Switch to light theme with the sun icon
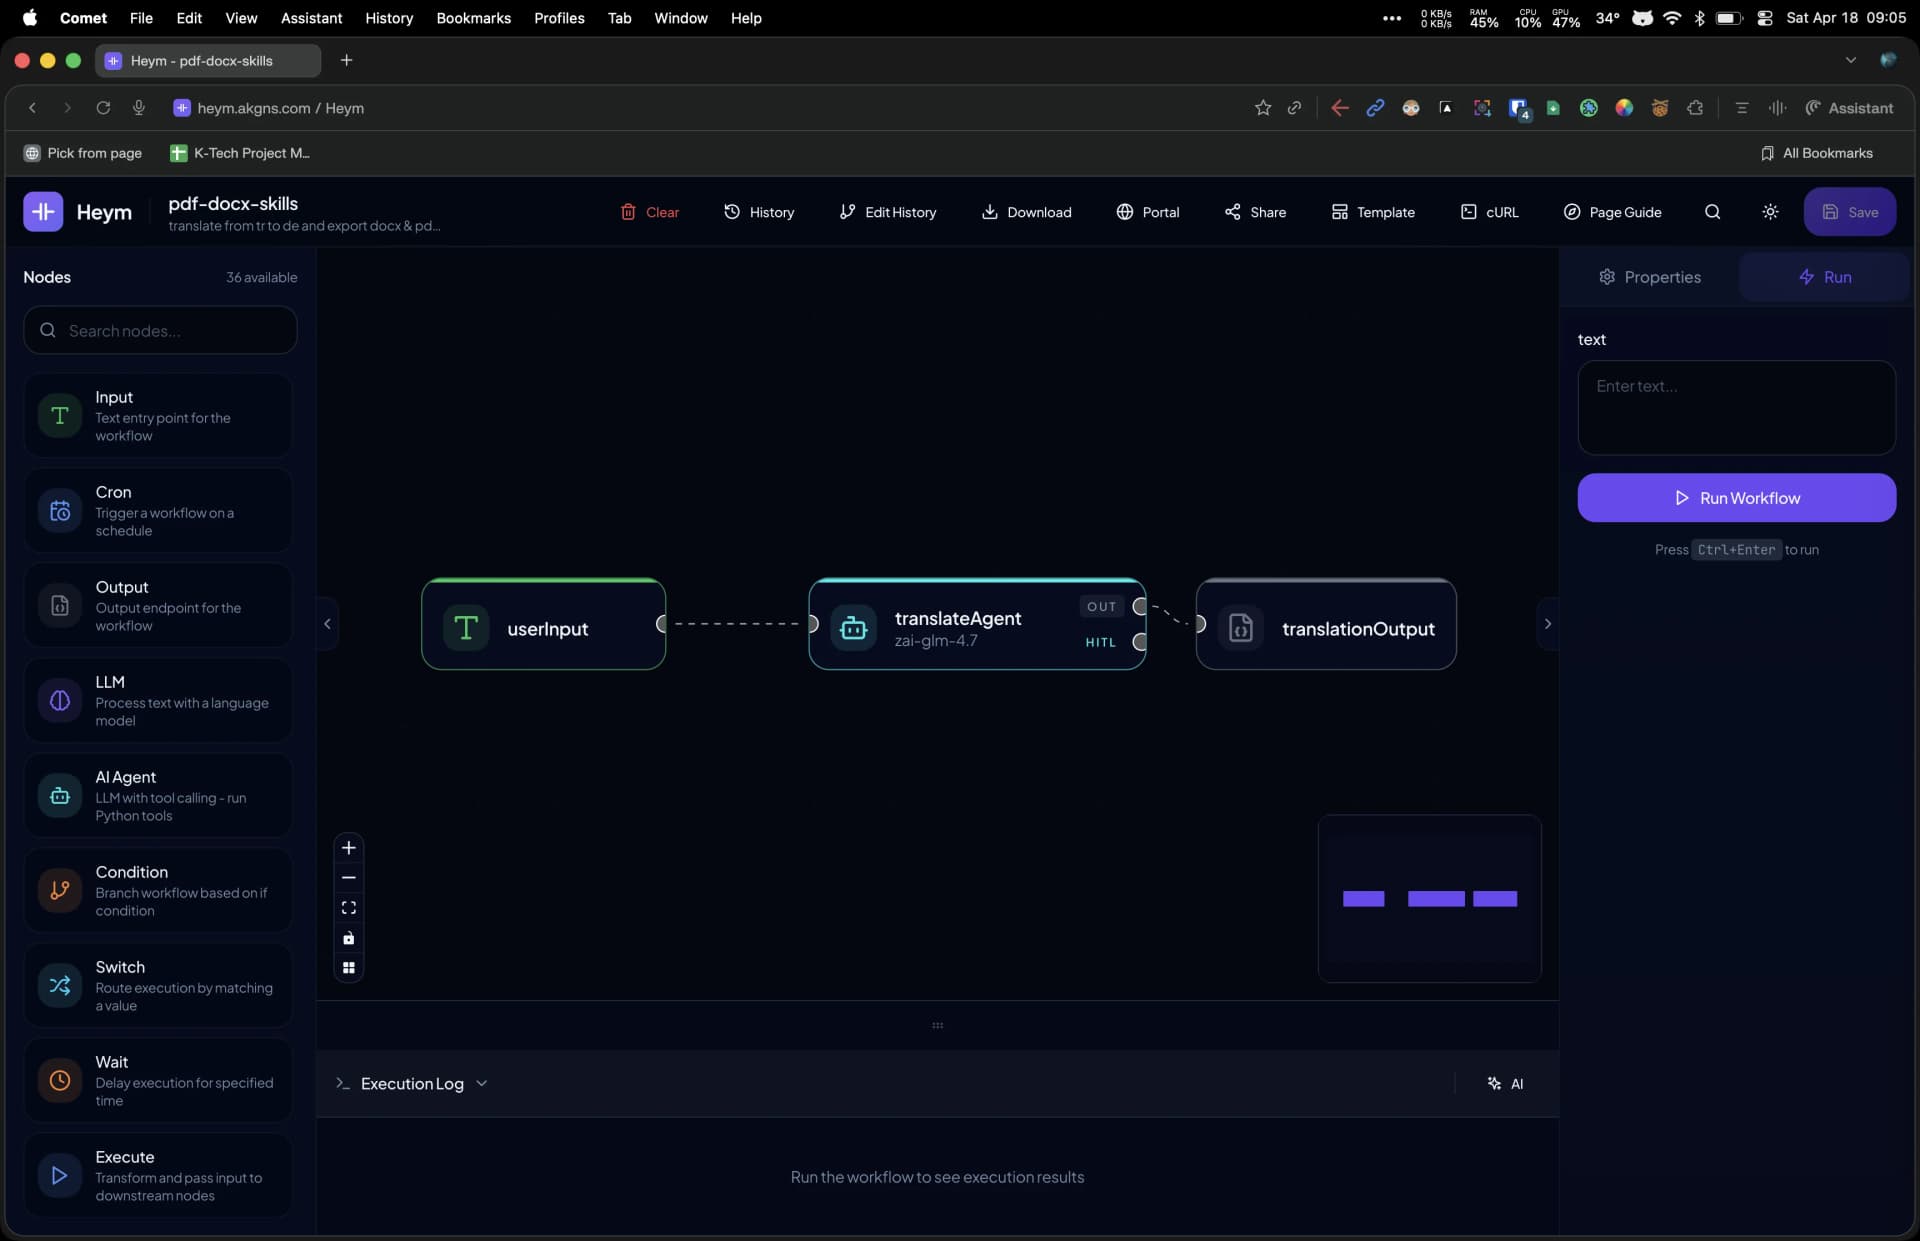 1770,211
